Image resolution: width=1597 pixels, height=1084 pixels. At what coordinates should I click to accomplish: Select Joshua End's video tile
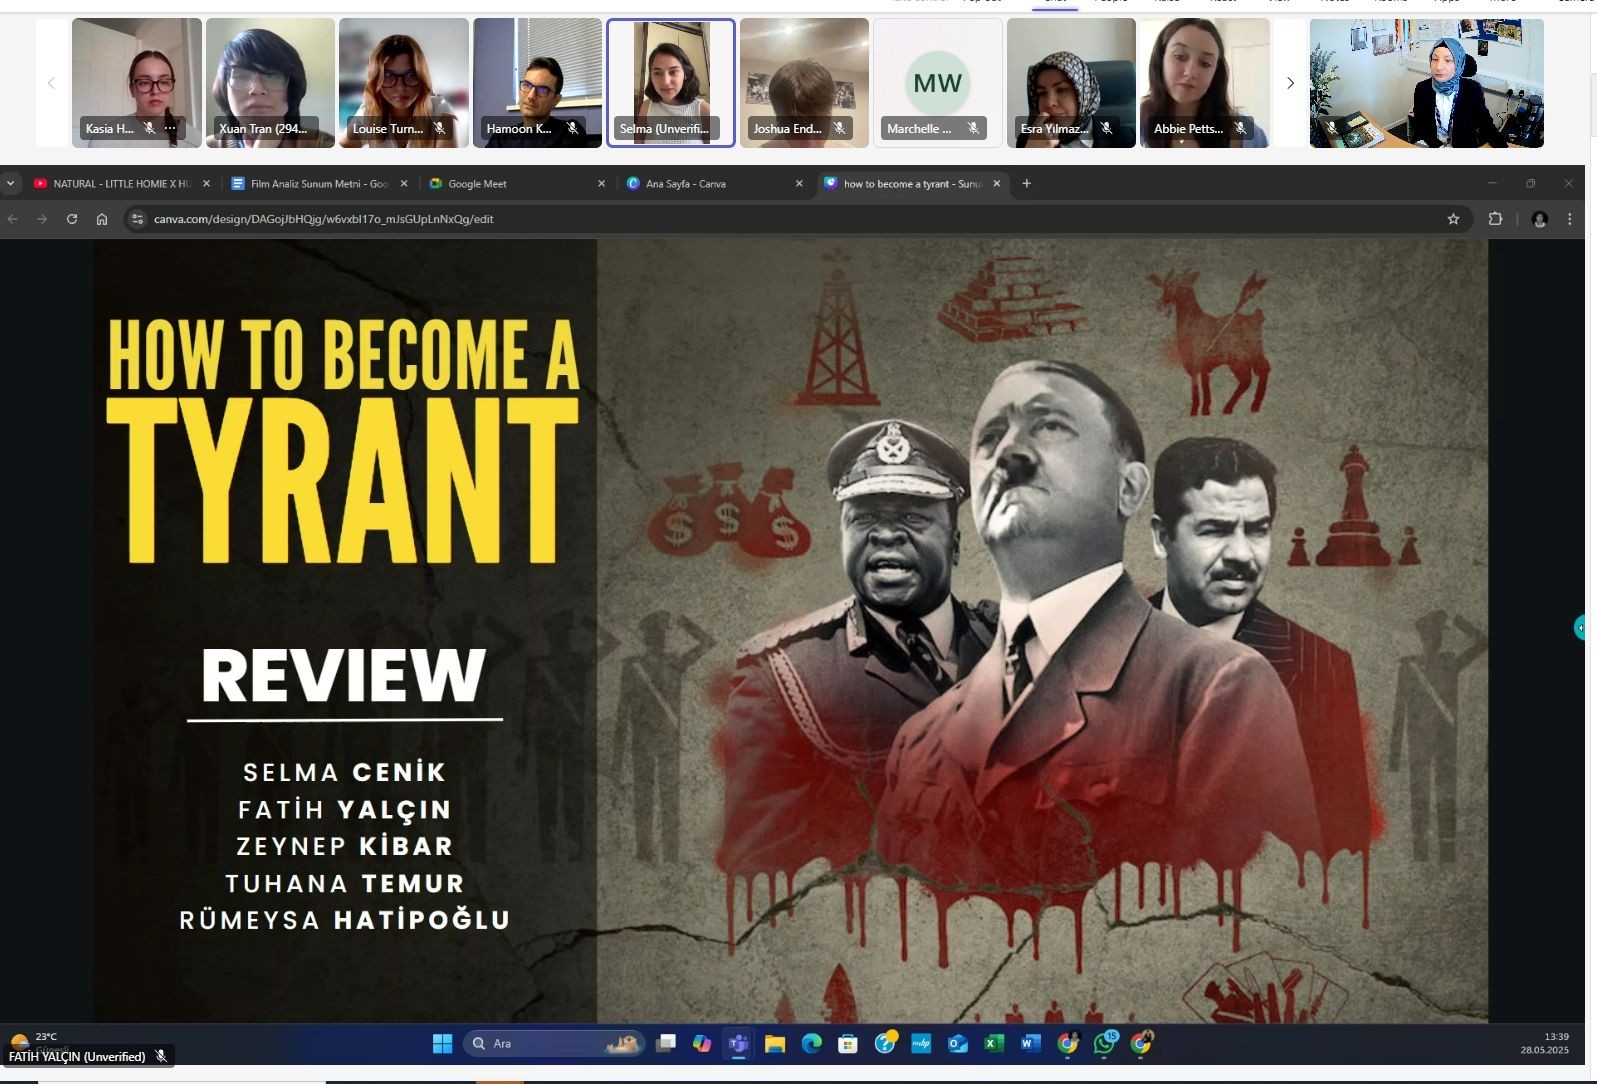804,83
